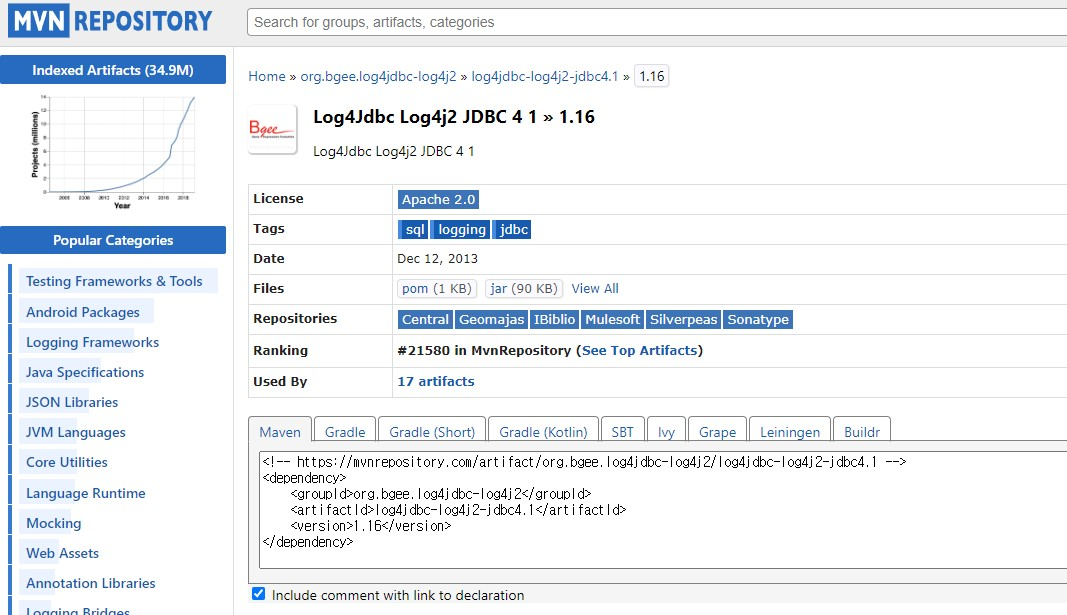Open Annotation Libraries category
1067x615 pixels.
pos(91,583)
